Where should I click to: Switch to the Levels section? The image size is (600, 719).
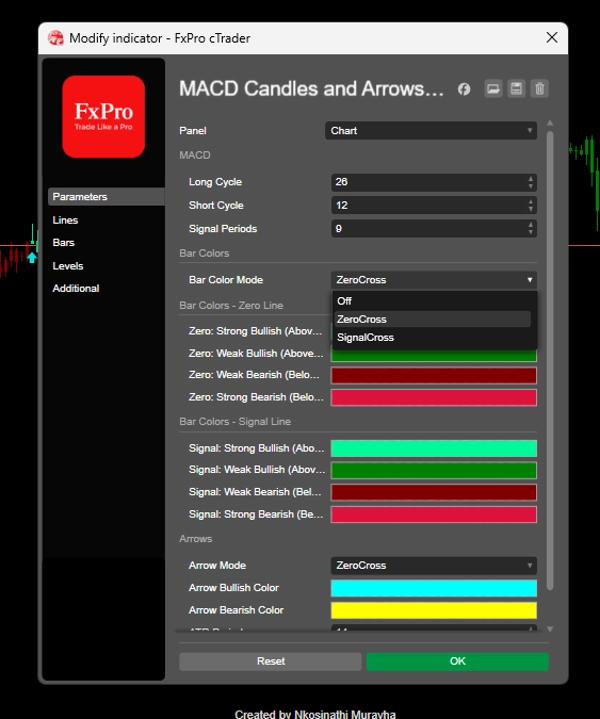tap(68, 266)
